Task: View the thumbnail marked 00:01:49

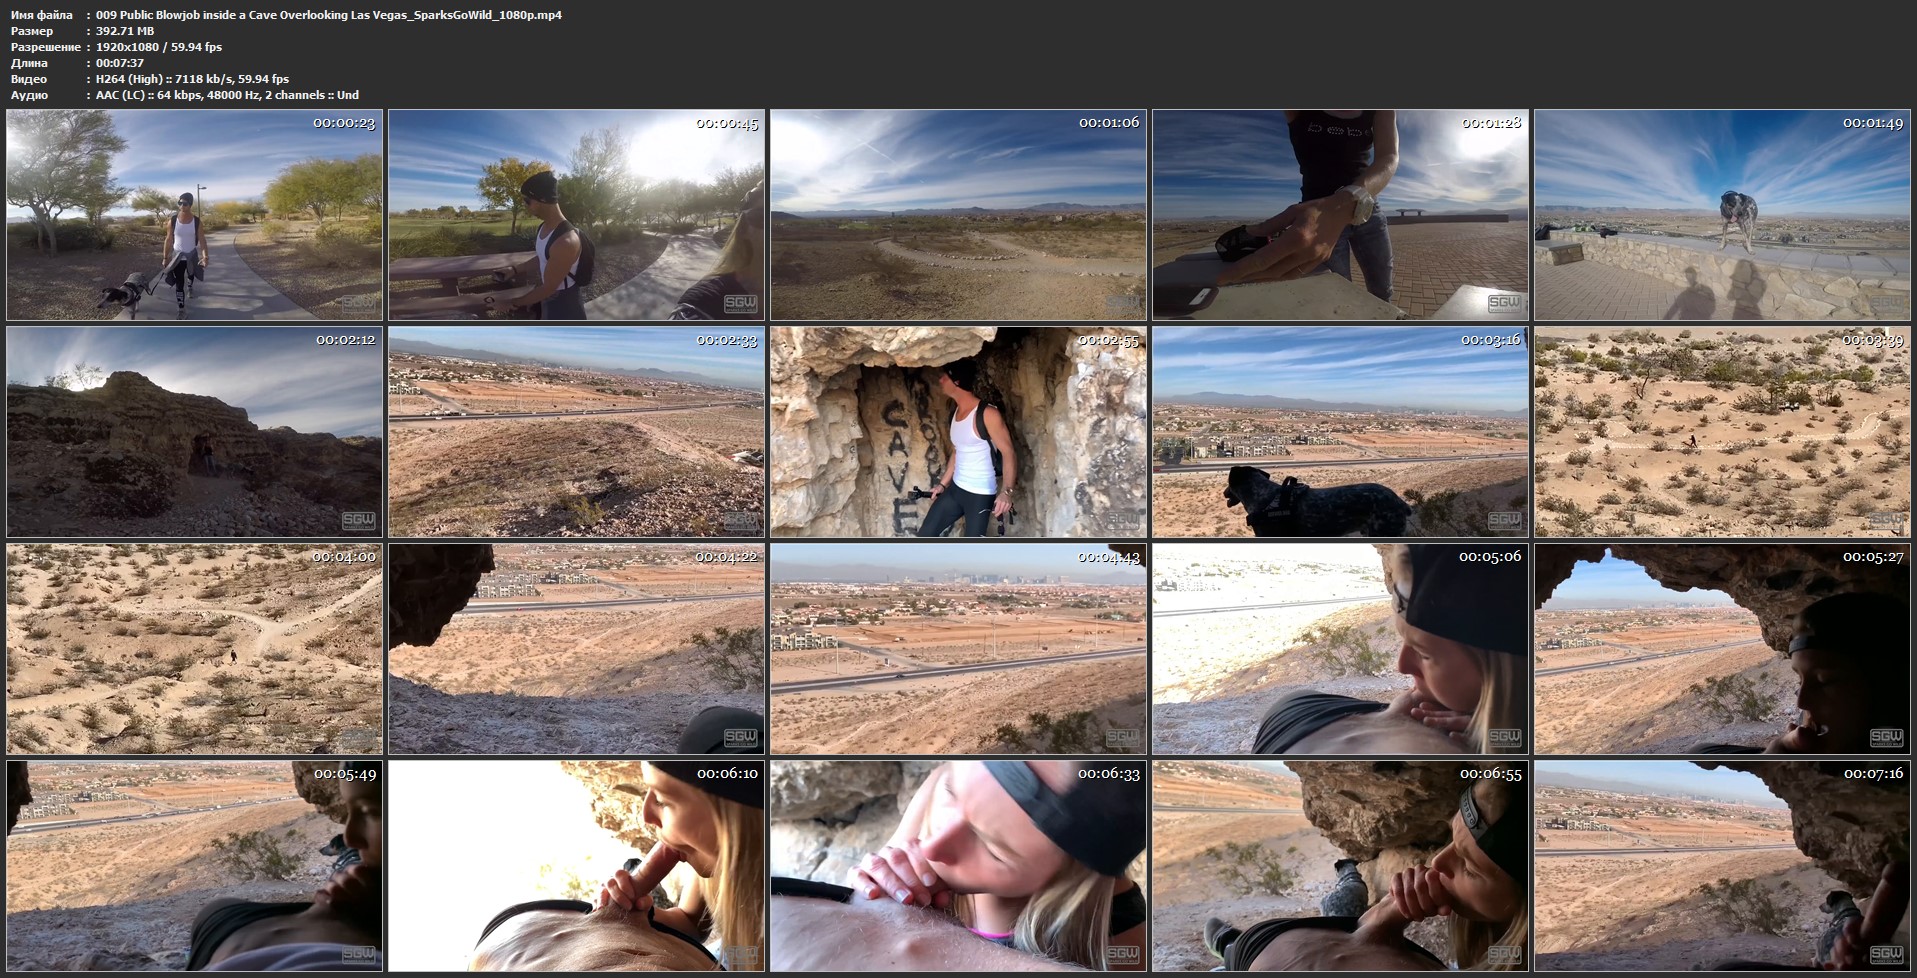Action: pyautogui.click(x=1722, y=215)
